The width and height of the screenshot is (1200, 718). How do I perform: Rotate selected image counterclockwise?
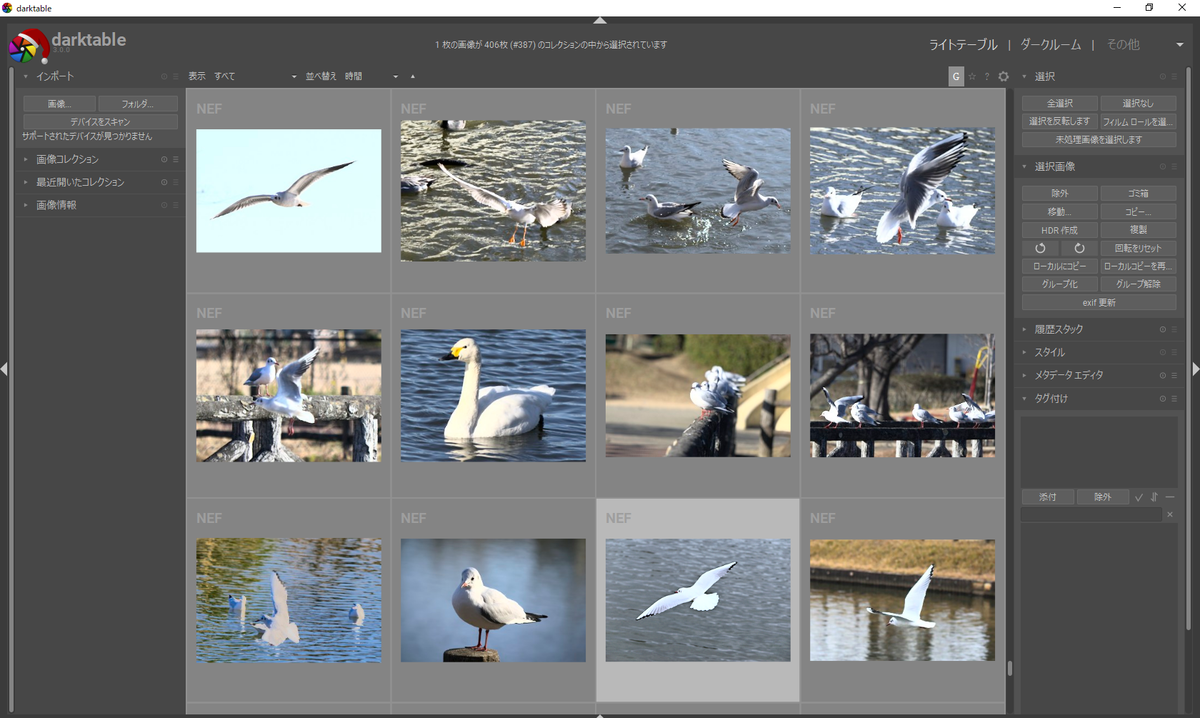[x=1040, y=248]
